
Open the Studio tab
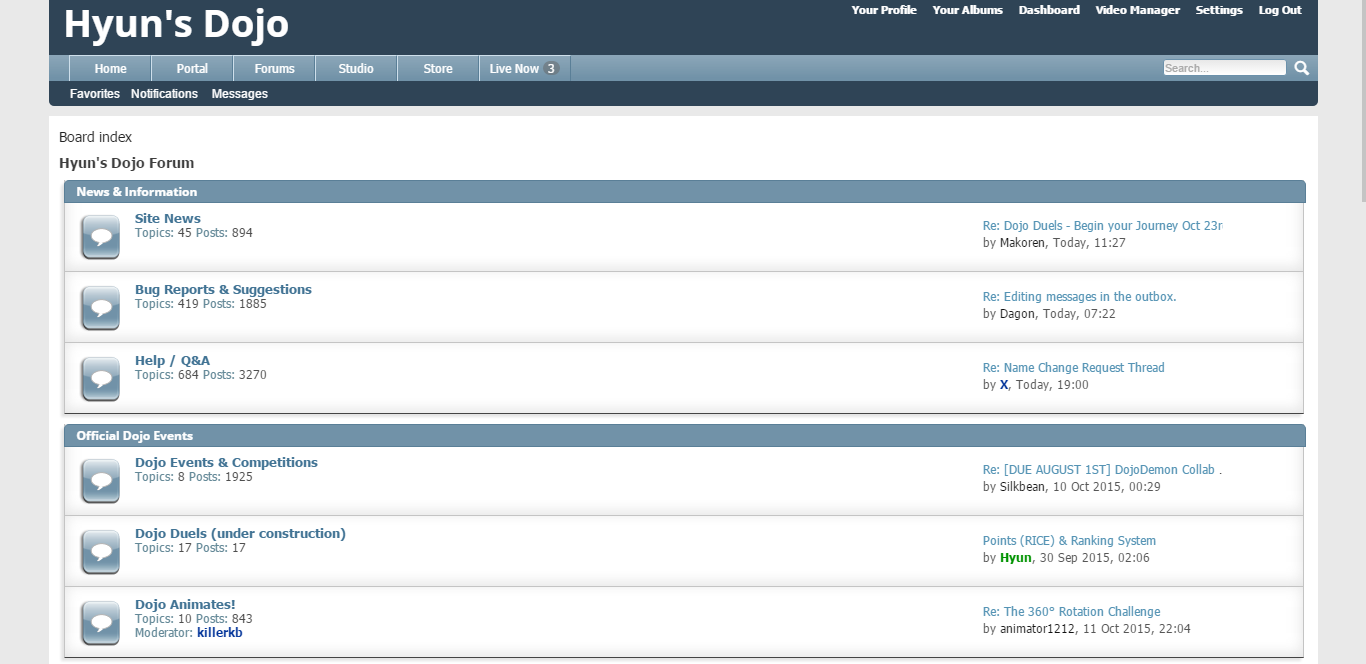(x=356, y=68)
